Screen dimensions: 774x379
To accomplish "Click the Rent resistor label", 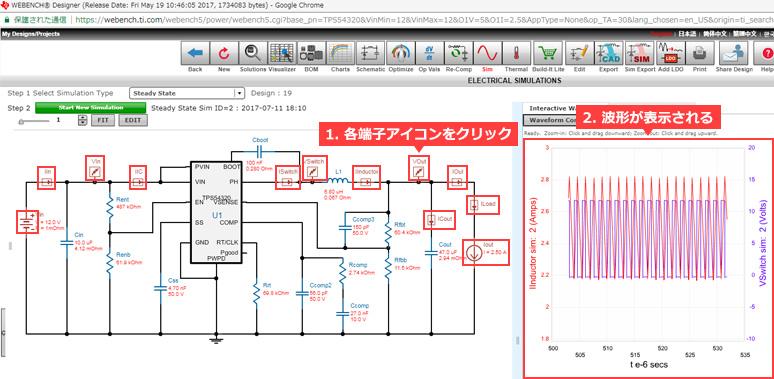I will [122, 199].
